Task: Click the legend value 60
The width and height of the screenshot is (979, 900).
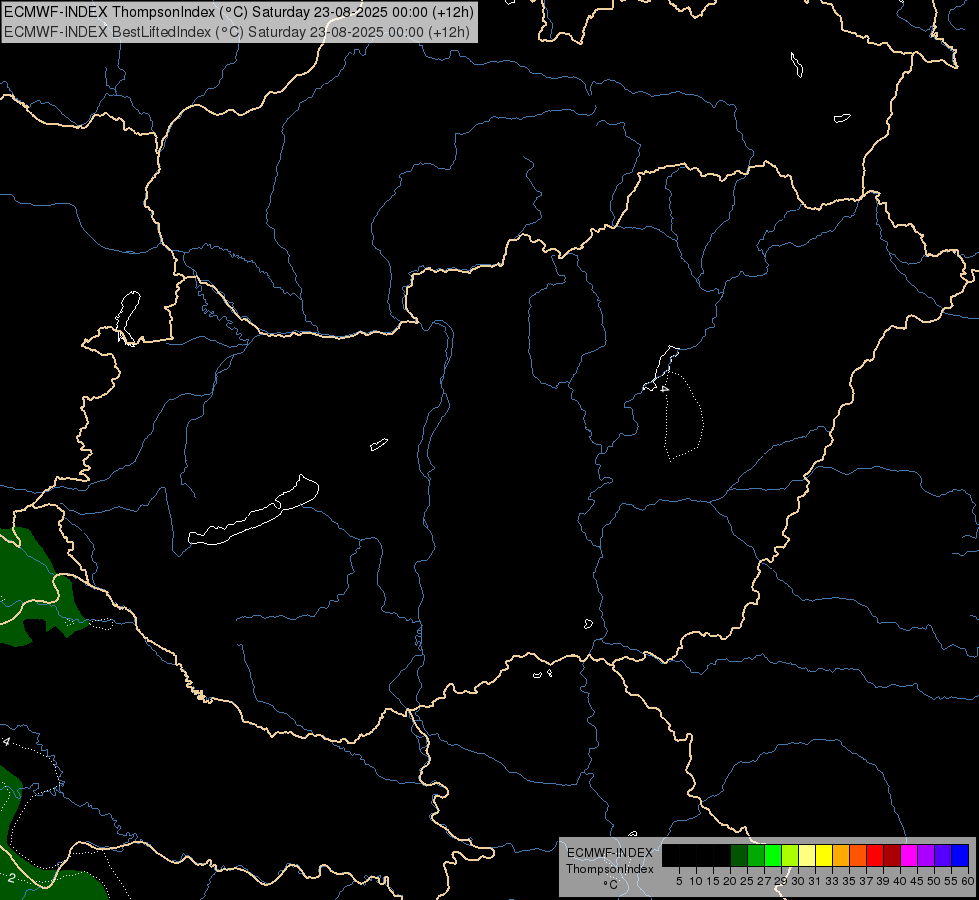Action: tap(968, 881)
